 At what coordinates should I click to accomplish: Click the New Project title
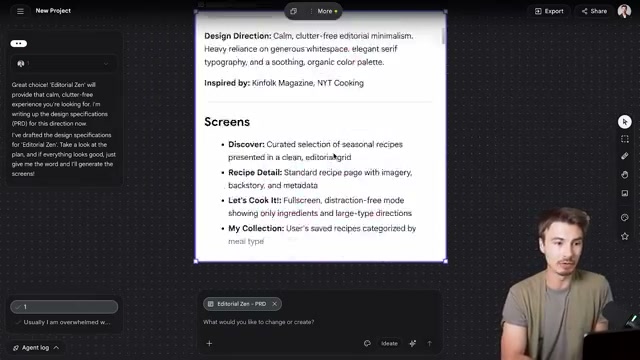pos(53,11)
